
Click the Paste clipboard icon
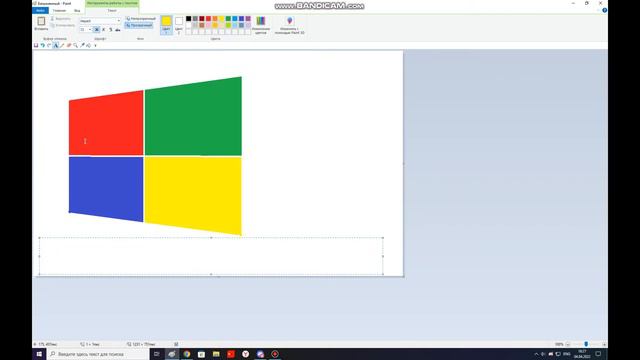pyautogui.click(x=41, y=21)
